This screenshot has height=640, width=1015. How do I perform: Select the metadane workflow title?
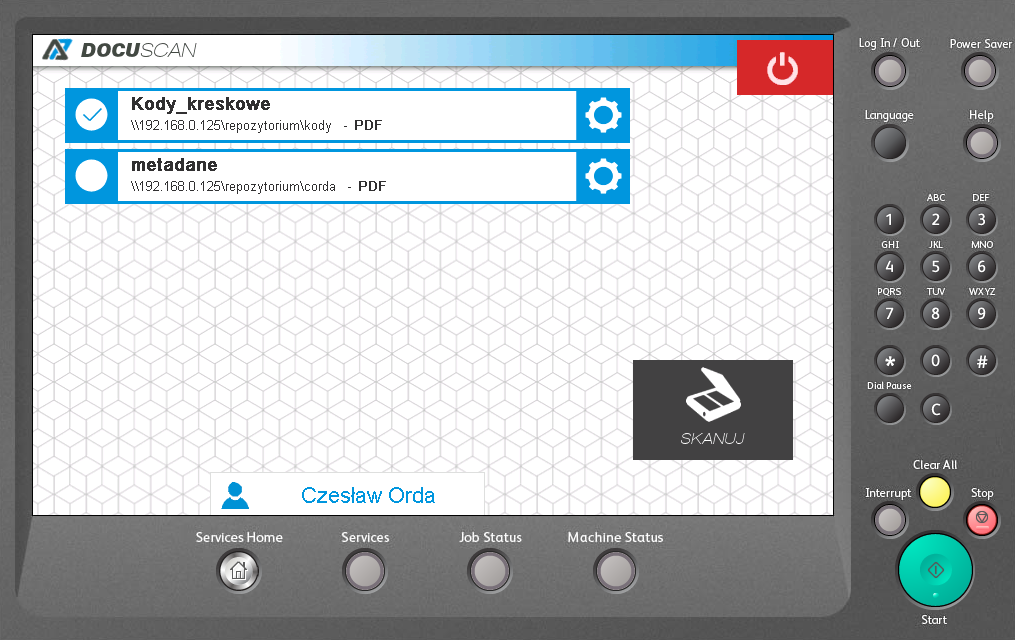coord(174,164)
